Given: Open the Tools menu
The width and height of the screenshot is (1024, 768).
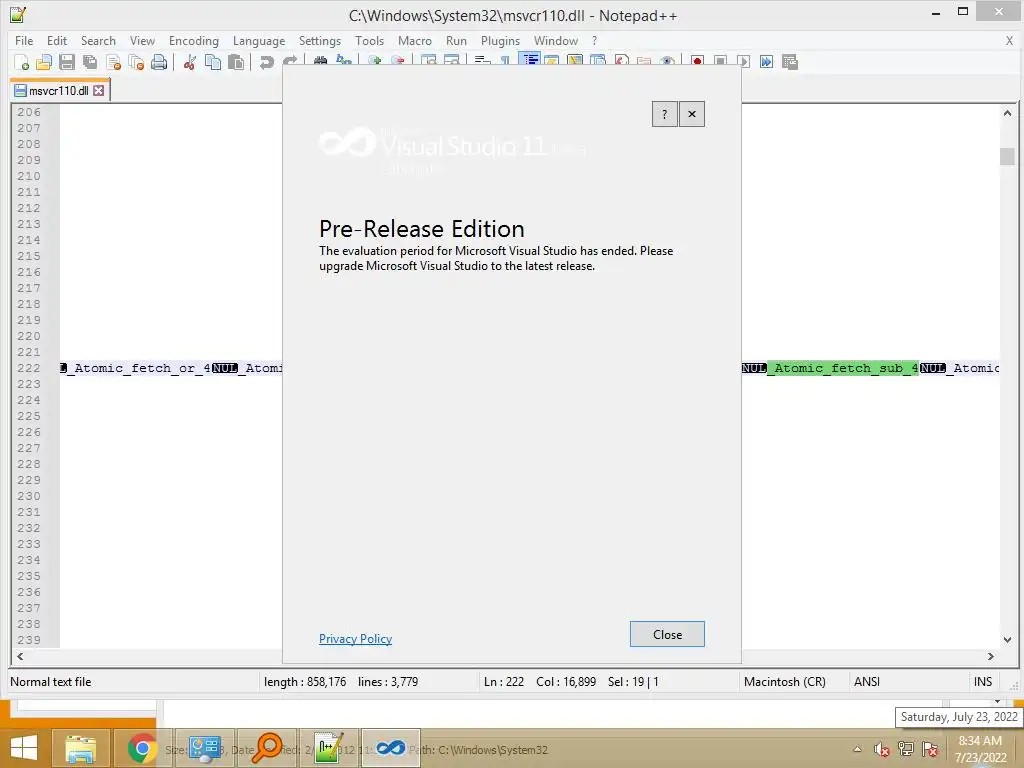Looking at the screenshot, I should (x=370, y=40).
